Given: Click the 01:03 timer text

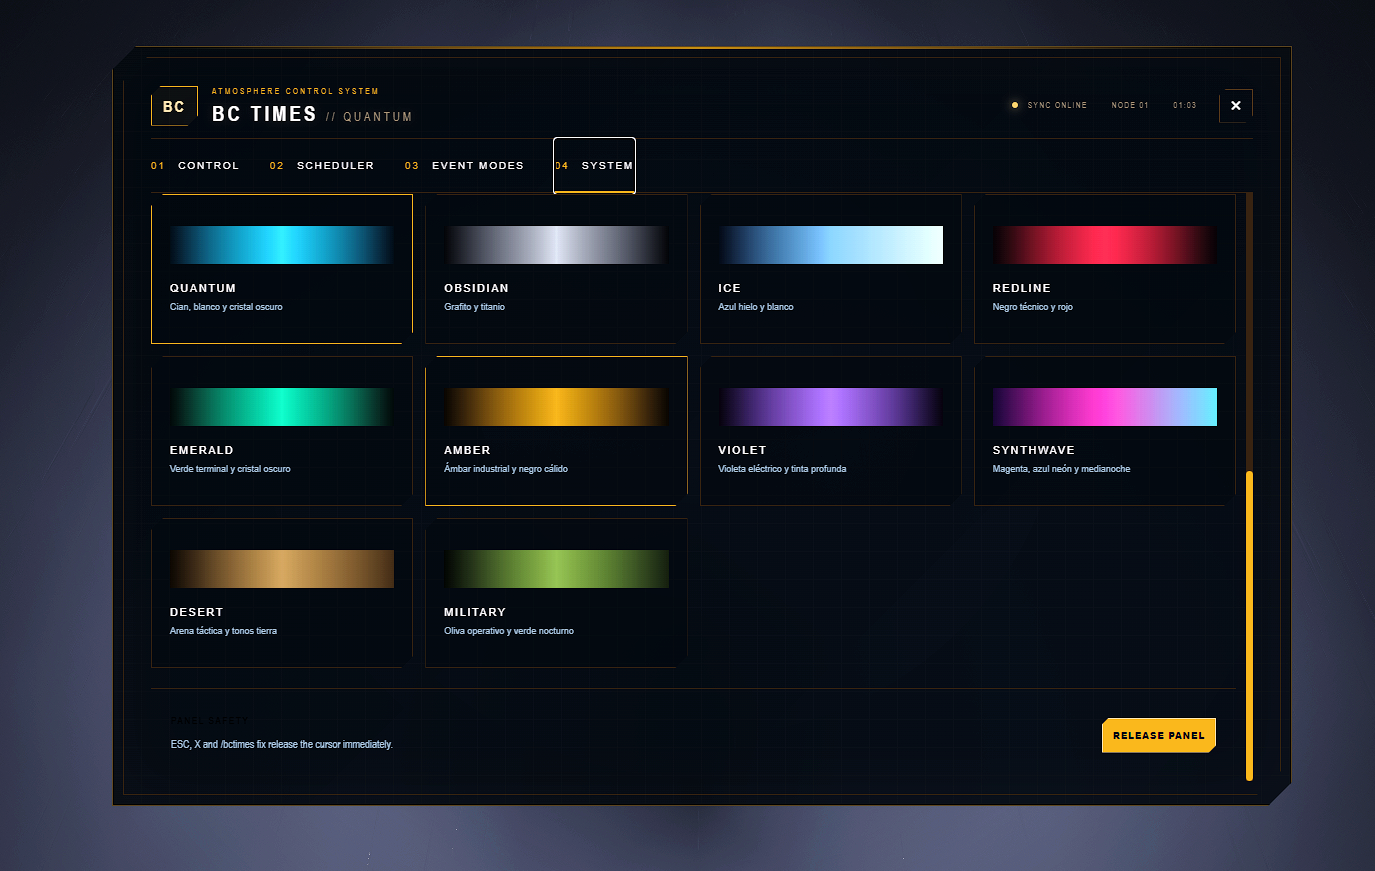Looking at the screenshot, I should (1185, 105).
